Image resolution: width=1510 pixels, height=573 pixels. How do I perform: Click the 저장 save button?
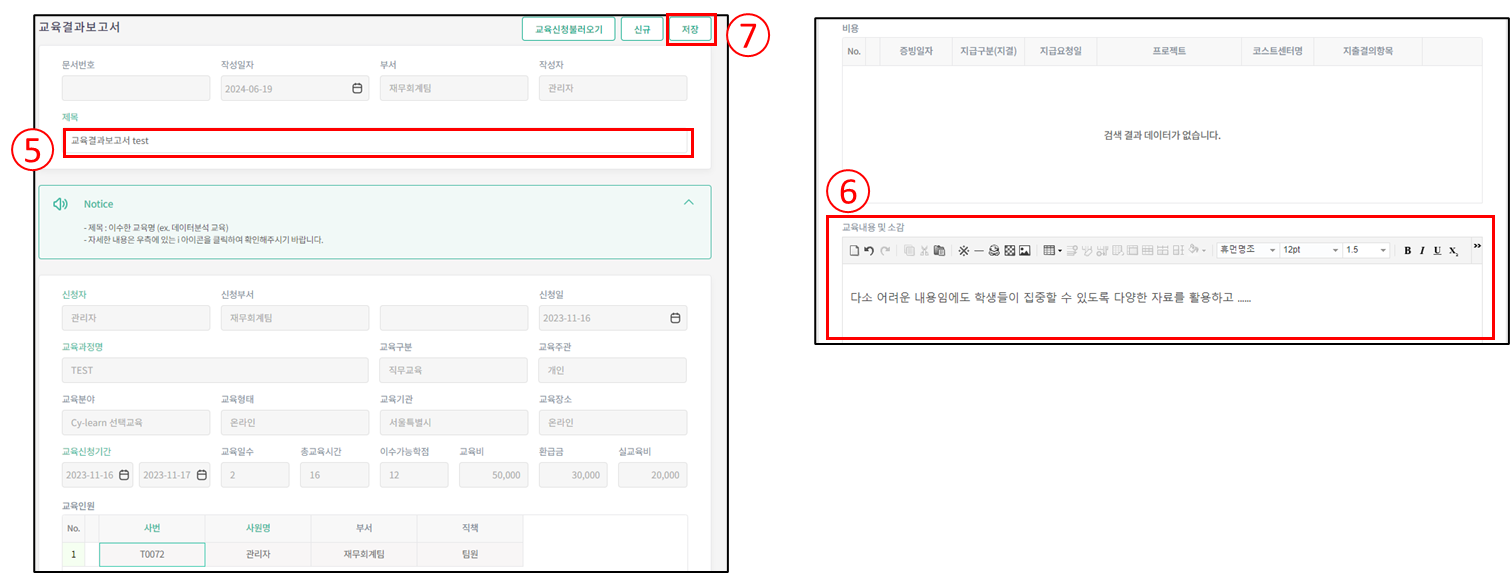tap(690, 29)
